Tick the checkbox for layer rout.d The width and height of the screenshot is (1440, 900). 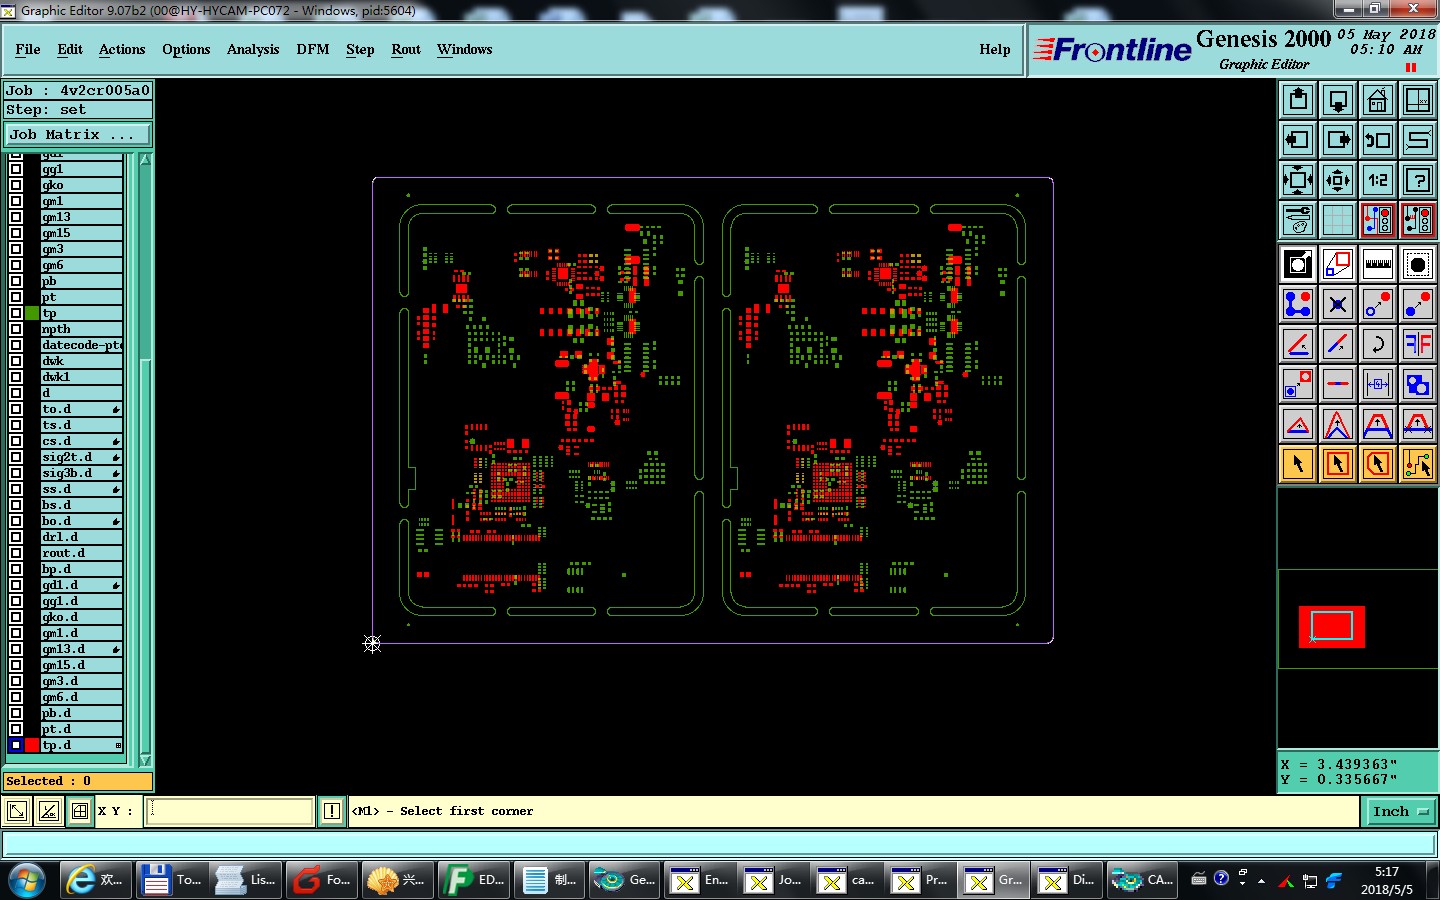tap(16, 553)
